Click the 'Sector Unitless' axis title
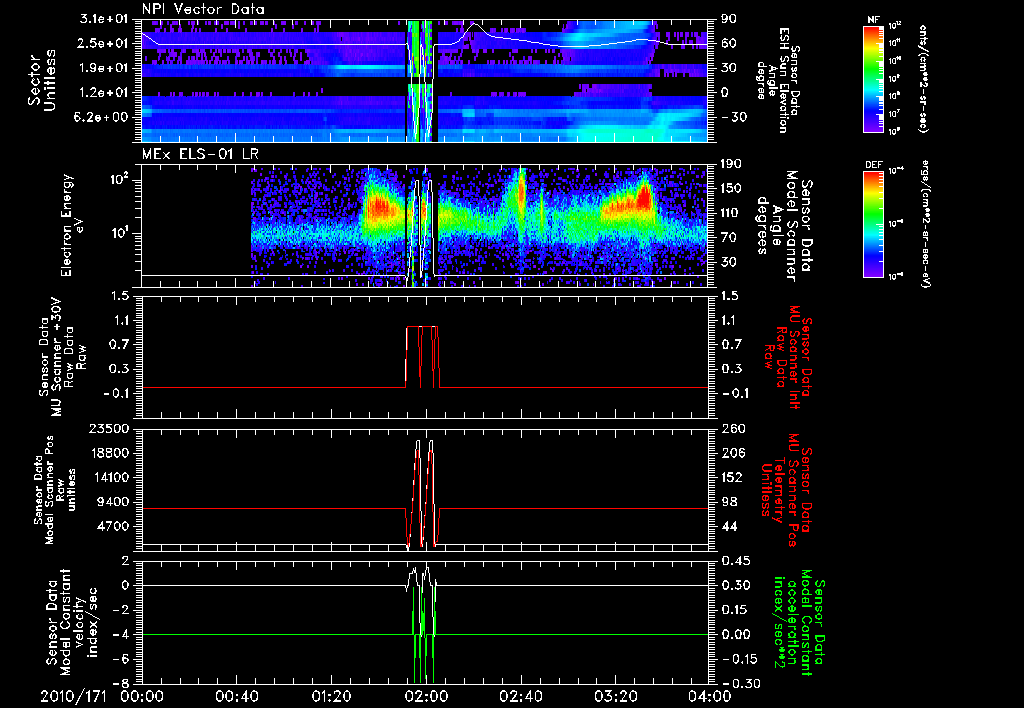 pos(42,80)
